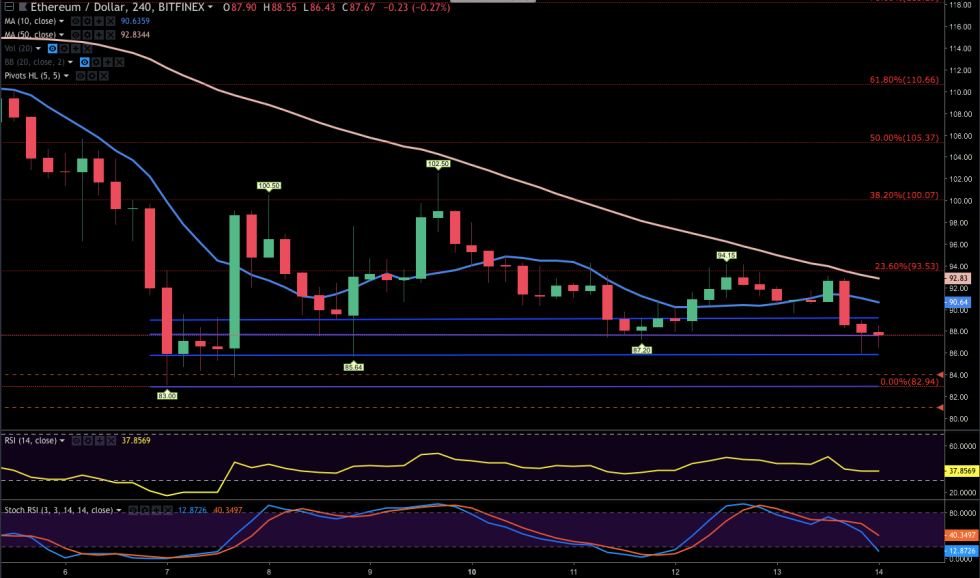Open settings gear for MA (50, close)
The image size is (980, 578).
87,35
